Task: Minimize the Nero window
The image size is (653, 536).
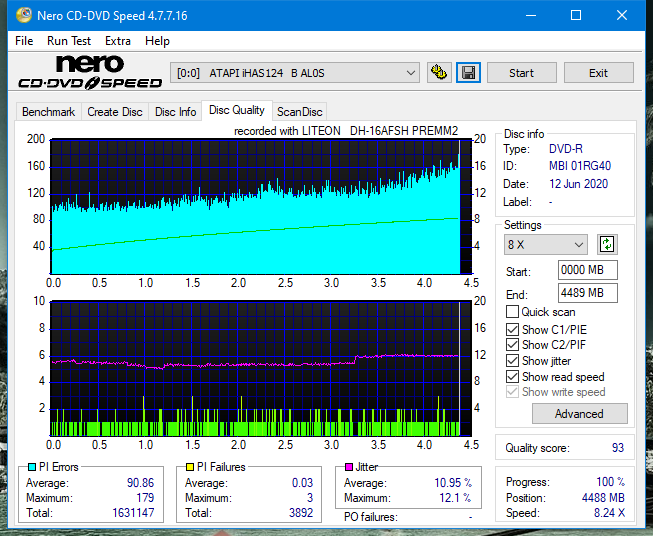Action: pos(531,15)
